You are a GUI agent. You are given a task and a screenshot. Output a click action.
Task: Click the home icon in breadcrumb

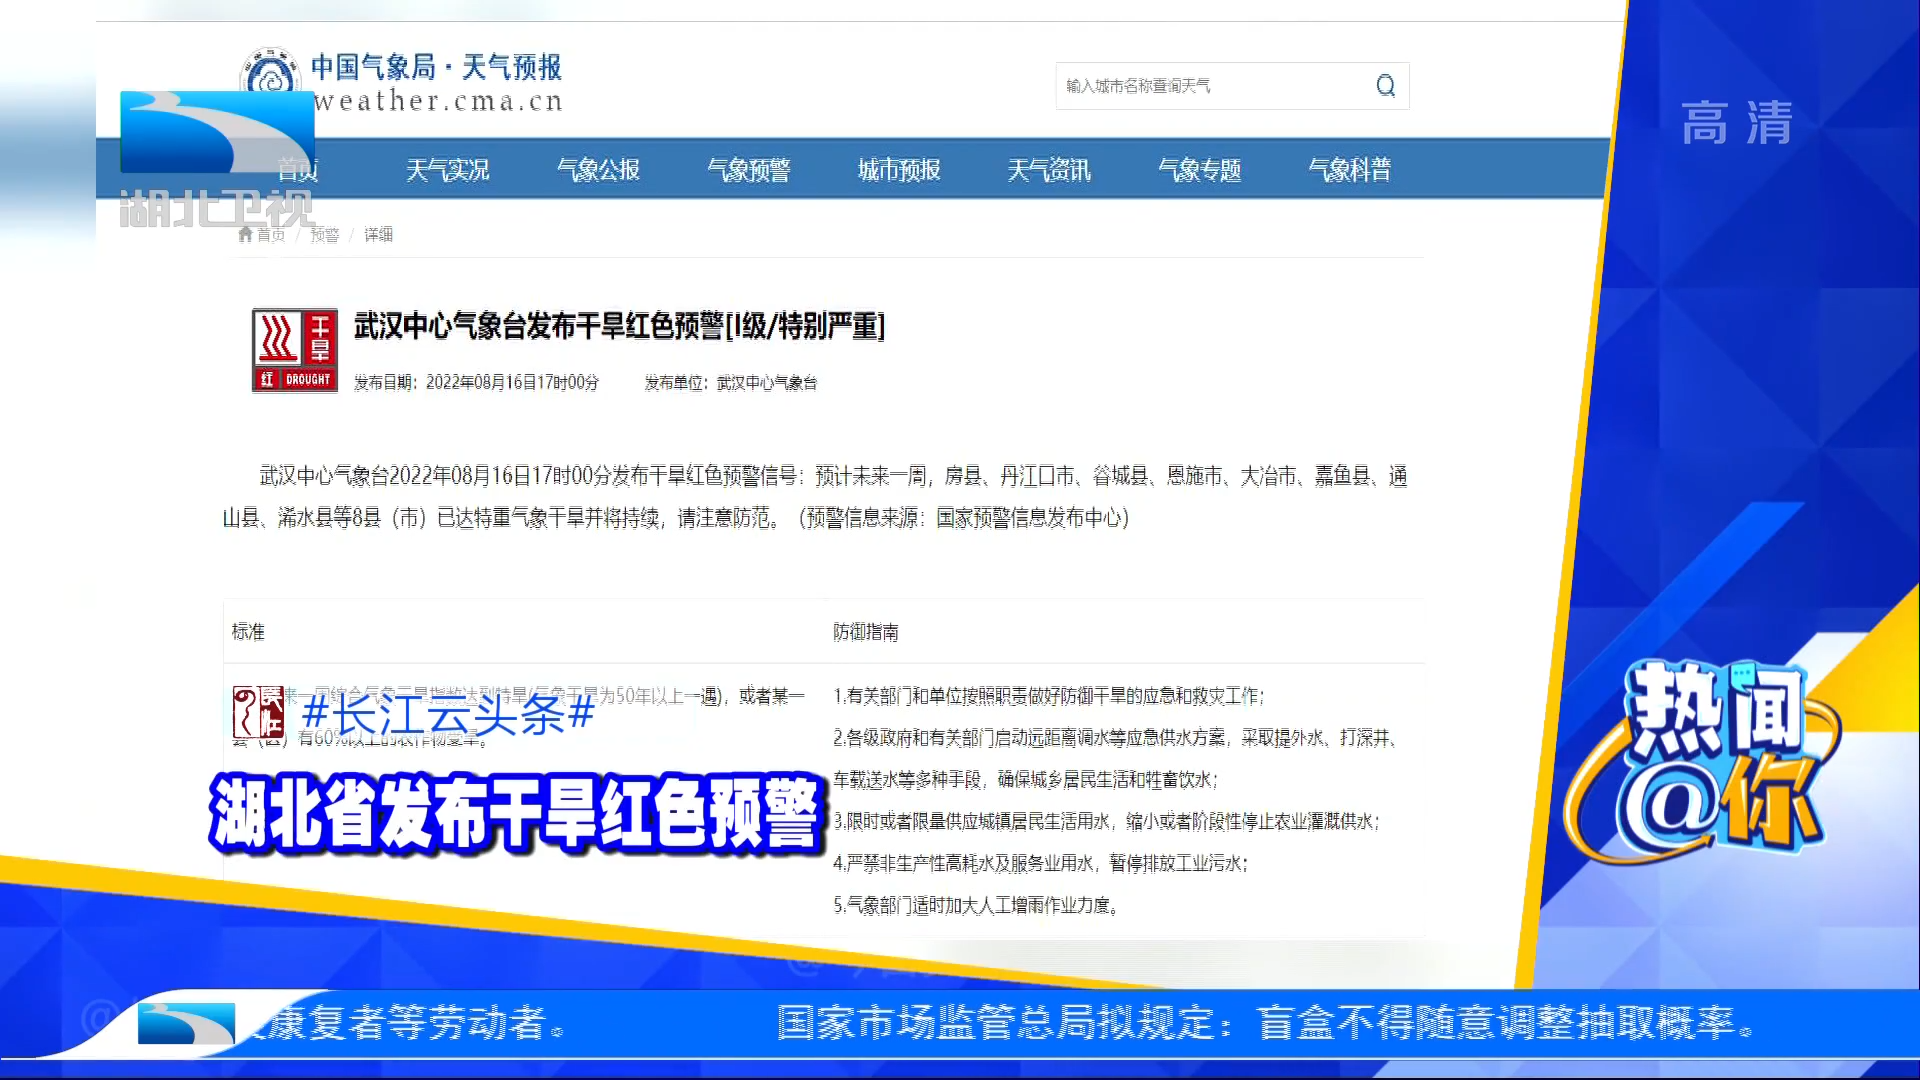point(246,234)
